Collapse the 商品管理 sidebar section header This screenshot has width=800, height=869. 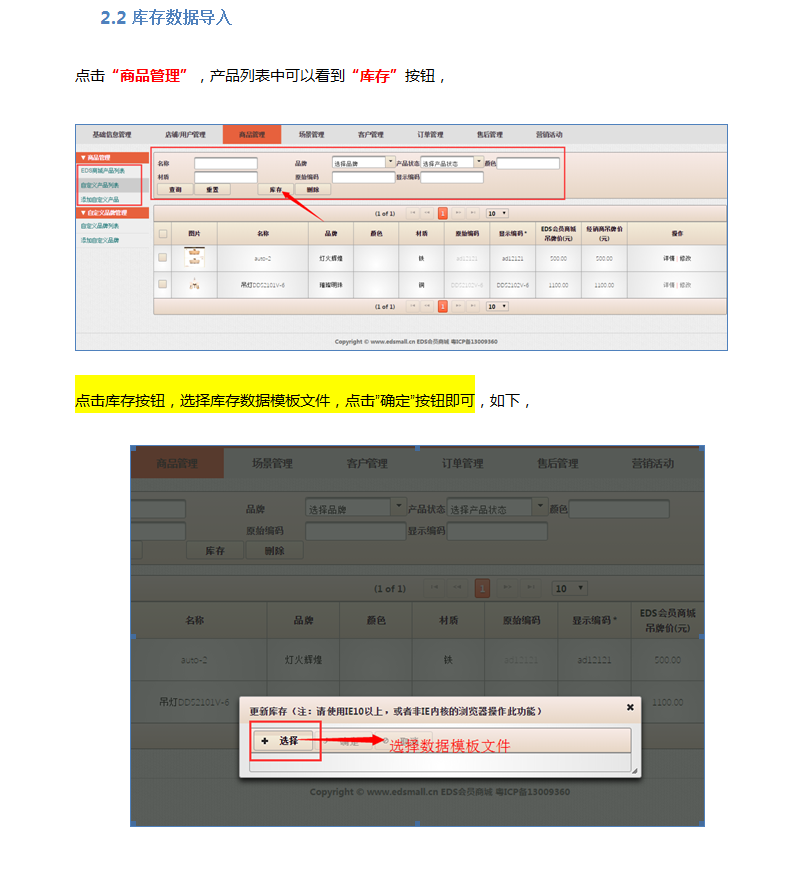pos(113,158)
